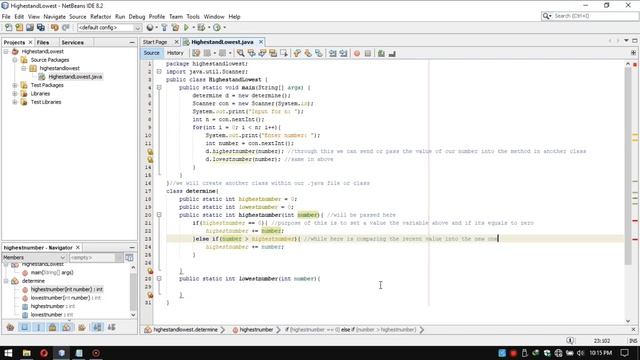Click Clean and Build Project icon
Screen dimensions: 640x360
pos(175,27)
